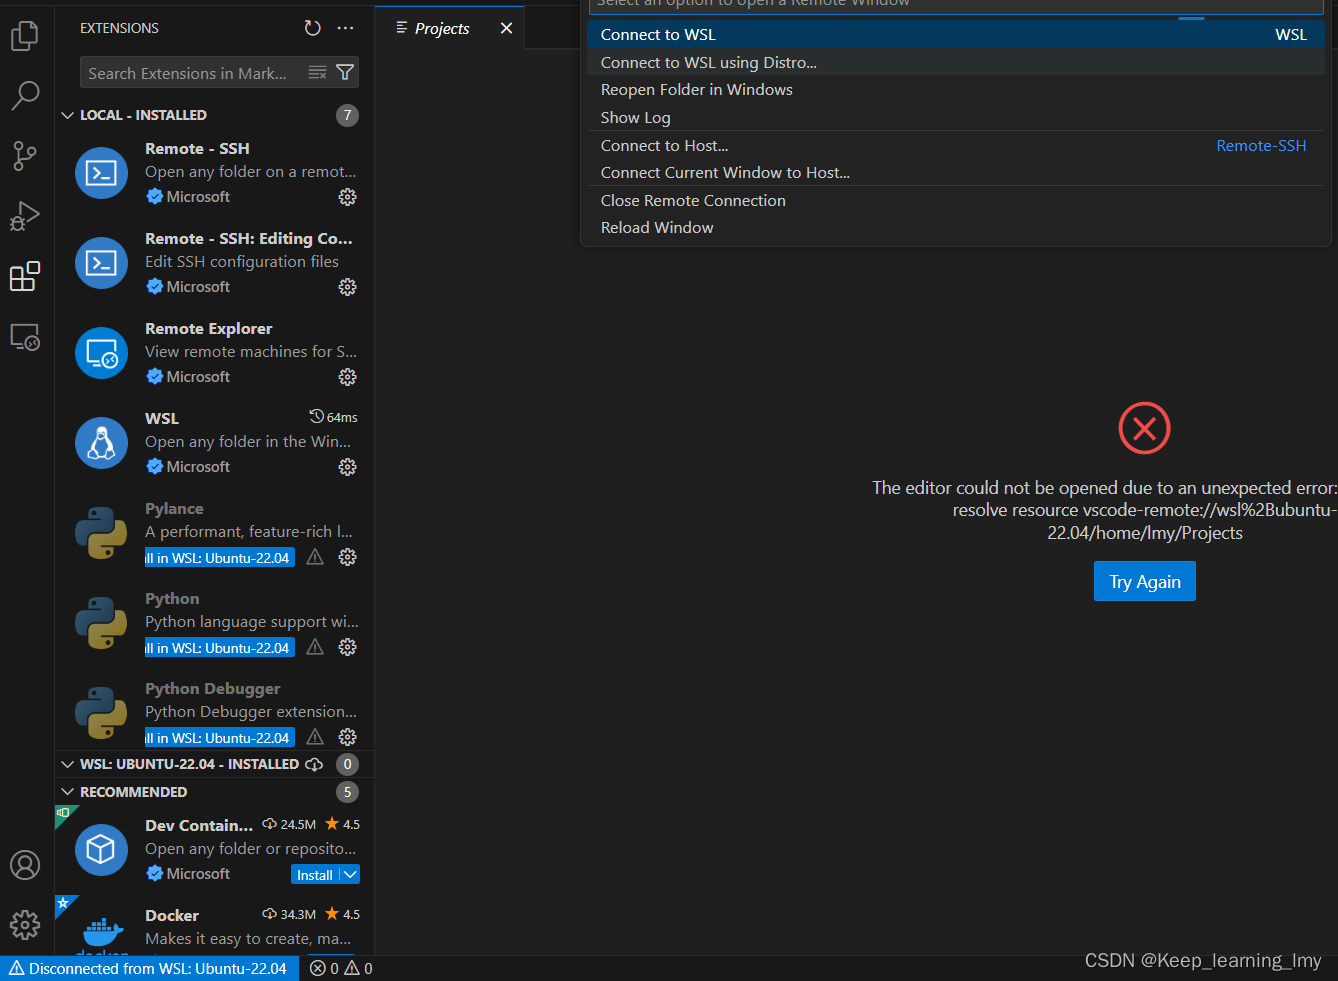This screenshot has width=1338, height=981.
Task: Open Manage gear in activity bar
Action: (x=25, y=925)
